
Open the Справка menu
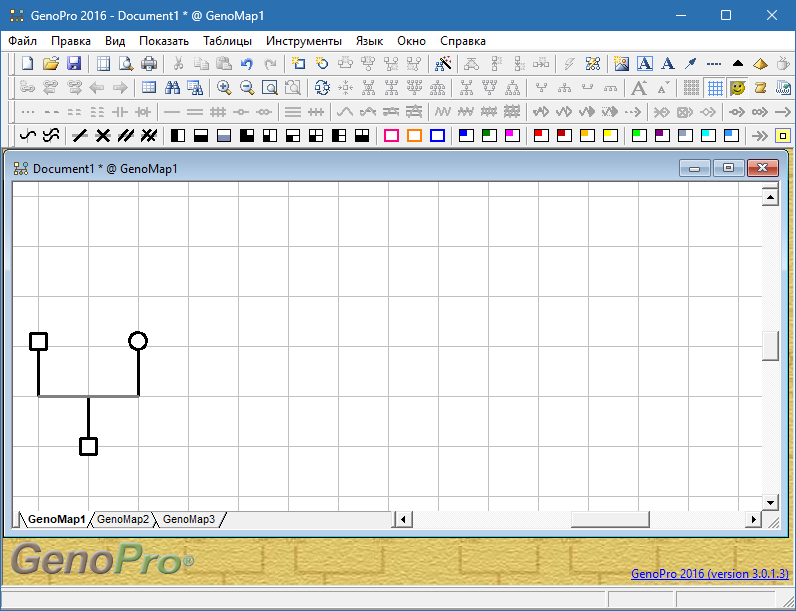coord(463,41)
